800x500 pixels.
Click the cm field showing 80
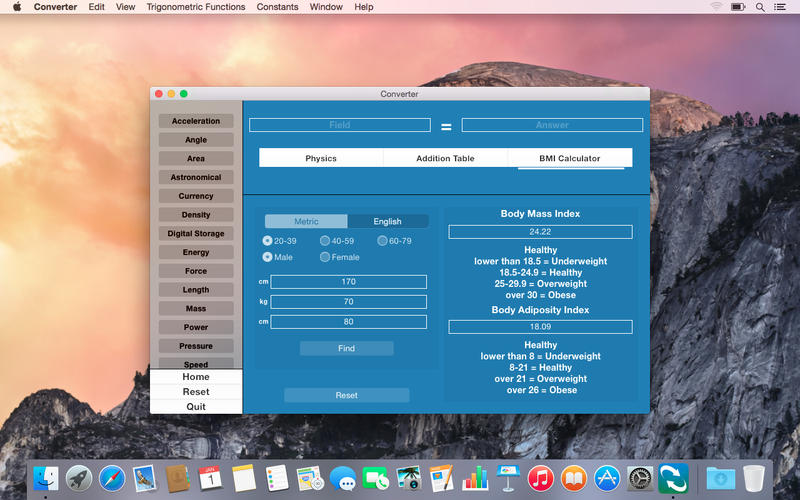pyautogui.click(x=348, y=321)
